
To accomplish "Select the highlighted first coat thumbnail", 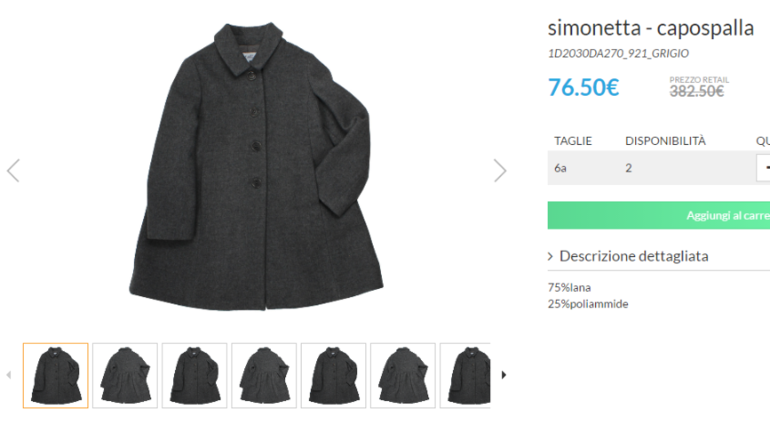I will [x=55, y=375].
